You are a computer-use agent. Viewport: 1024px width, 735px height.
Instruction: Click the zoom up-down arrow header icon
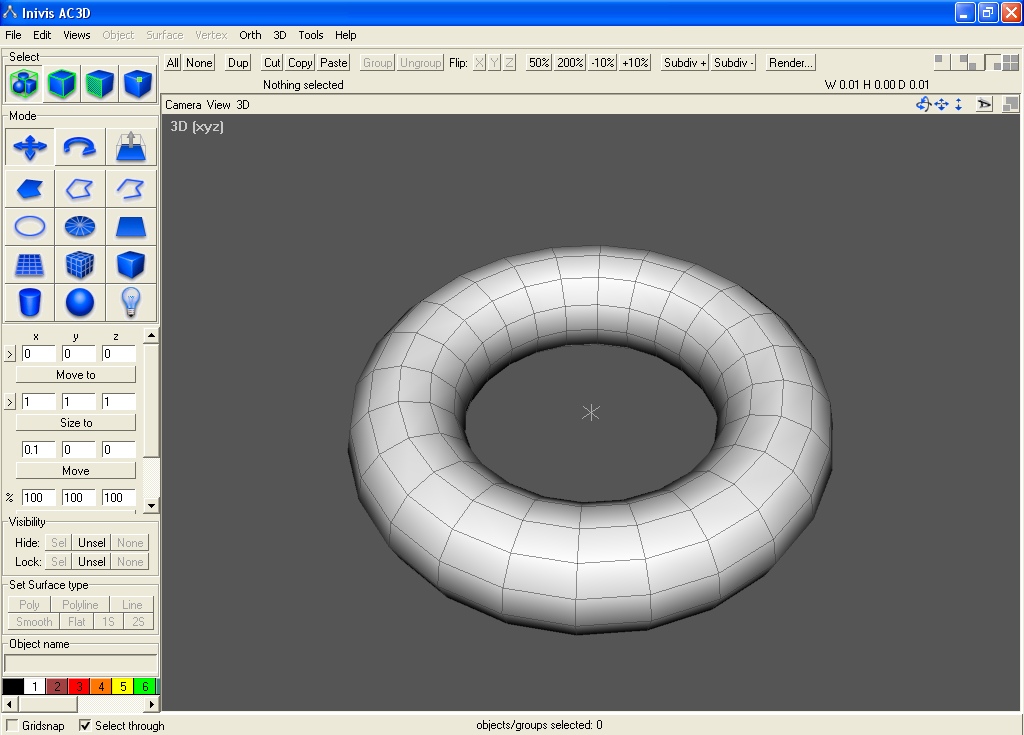[958, 105]
